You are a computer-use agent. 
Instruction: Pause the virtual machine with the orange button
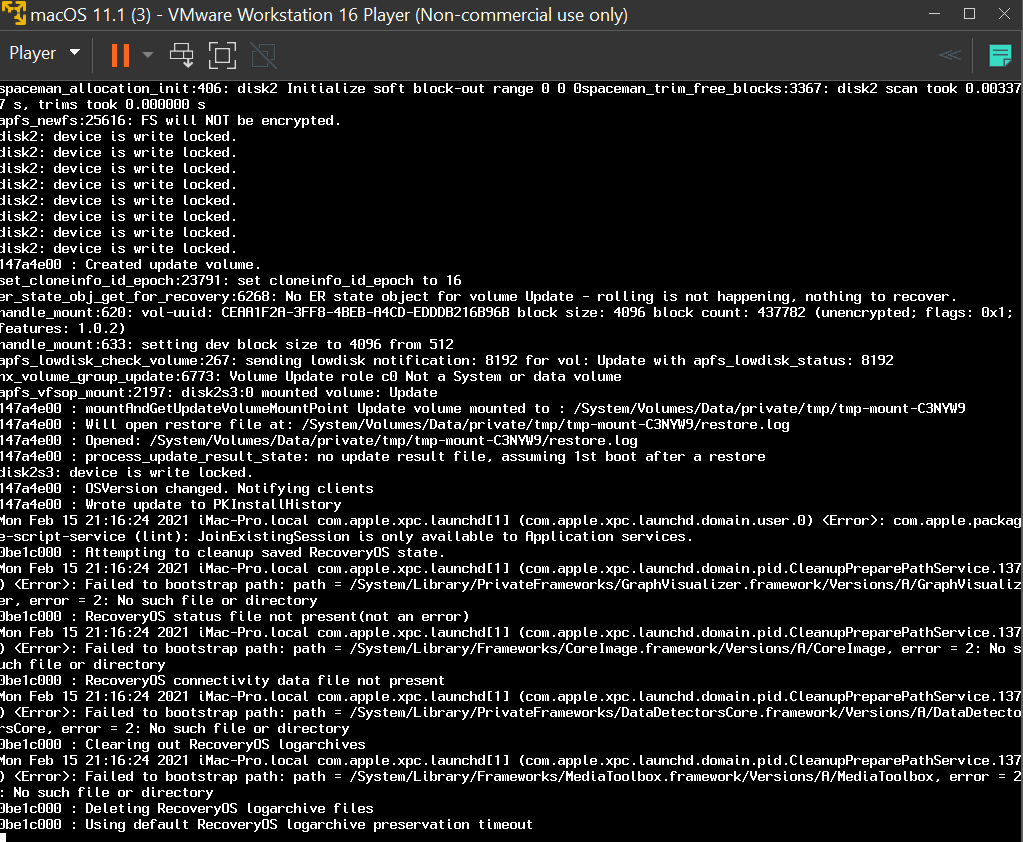[120, 54]
